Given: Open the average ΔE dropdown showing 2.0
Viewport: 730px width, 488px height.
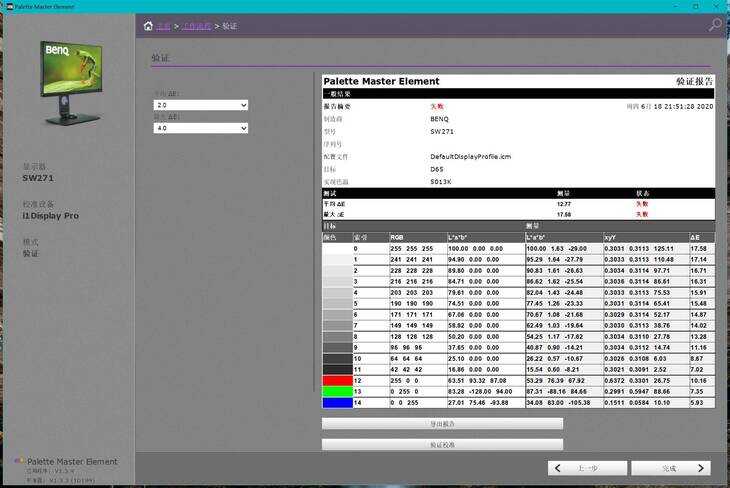Looking at the screenshot, I should click(201, 105).
